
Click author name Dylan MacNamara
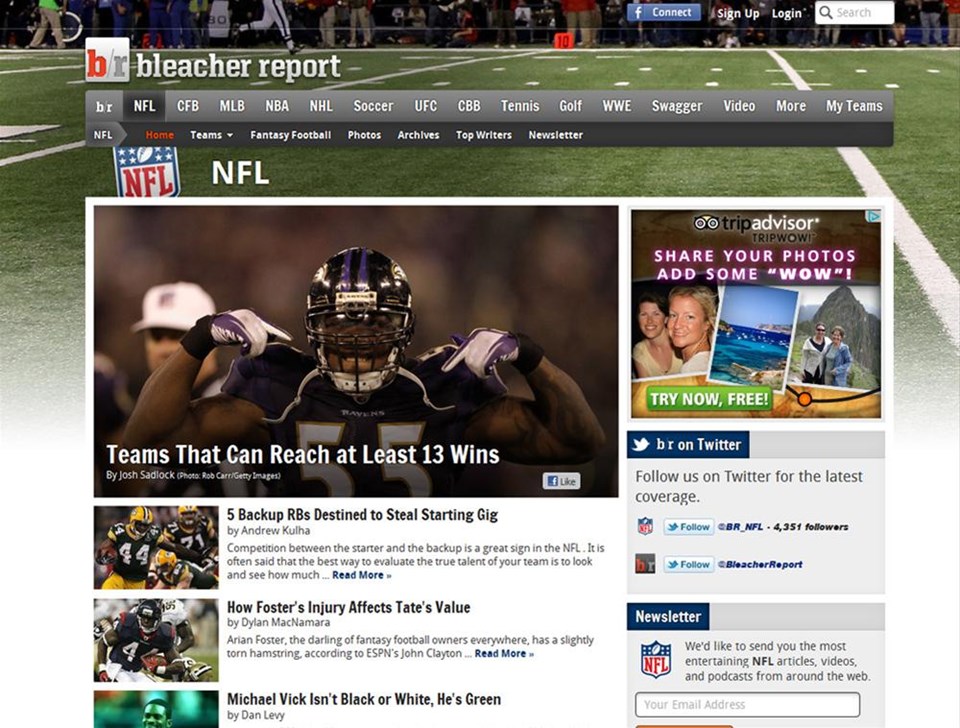[x=285, y=623]
